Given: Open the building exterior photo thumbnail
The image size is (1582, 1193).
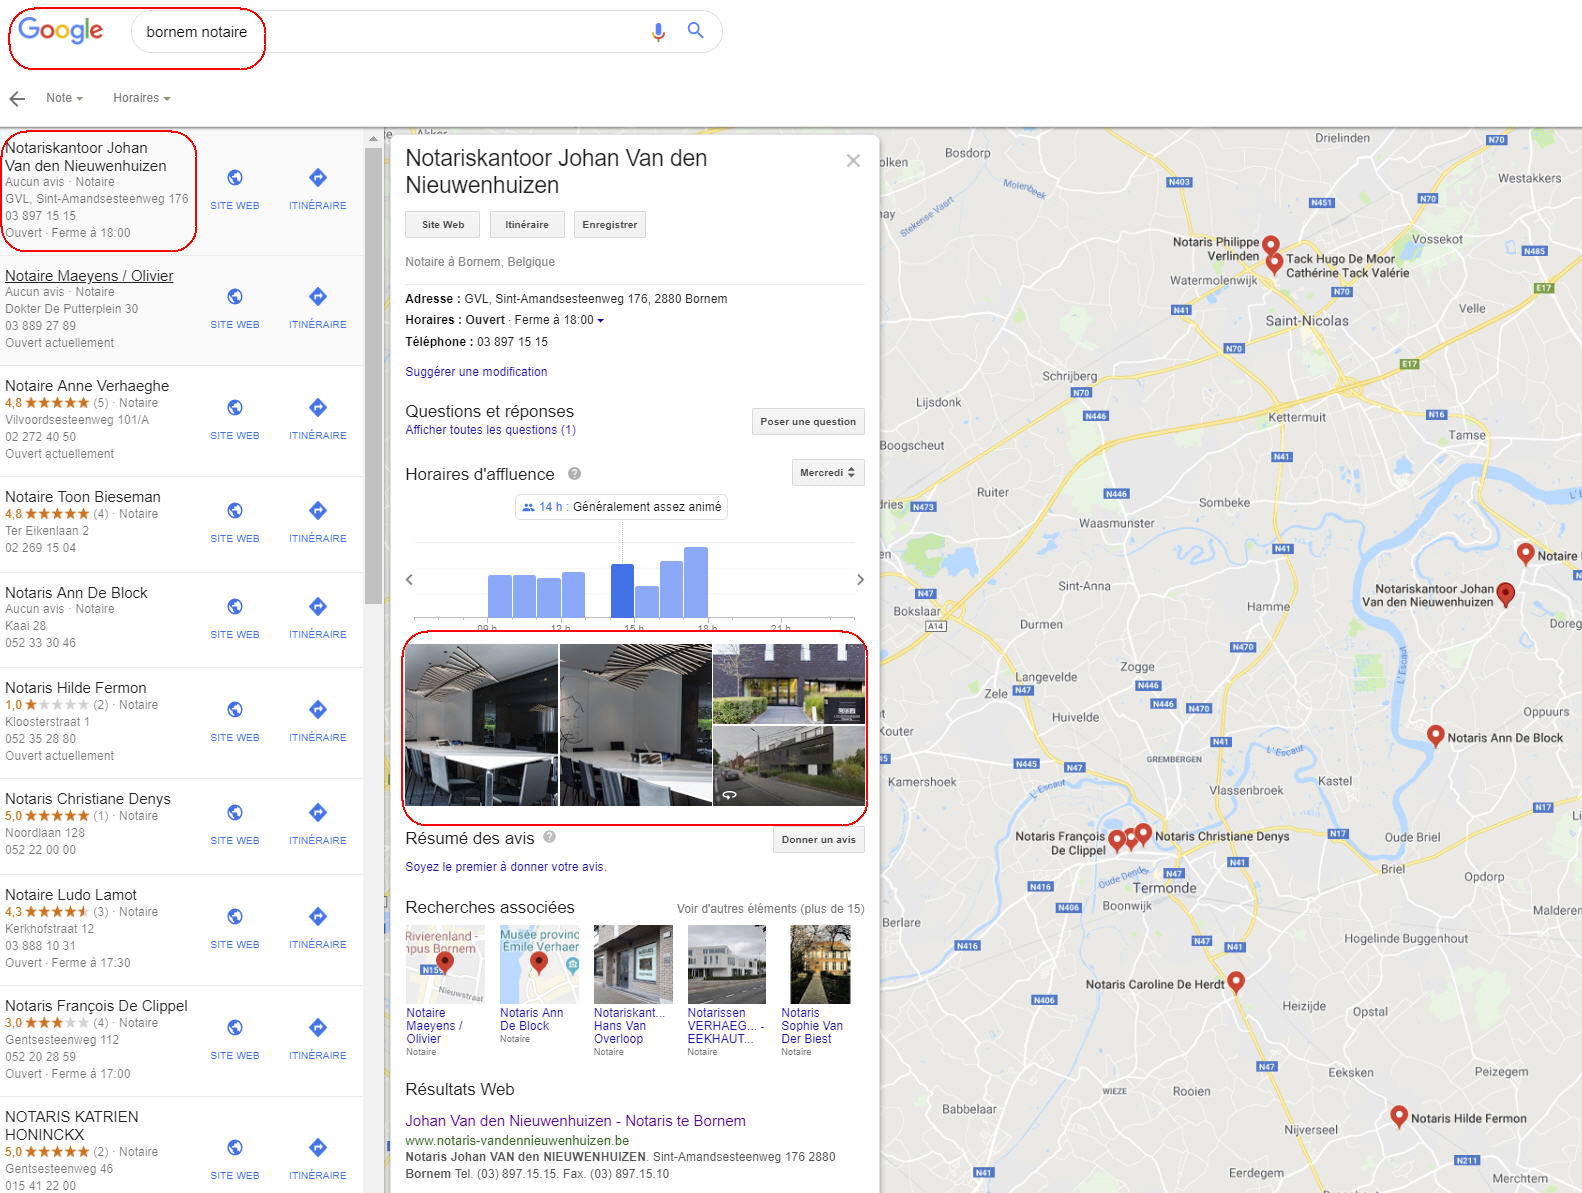Looking at the screenshot, I should coord(789,684).
